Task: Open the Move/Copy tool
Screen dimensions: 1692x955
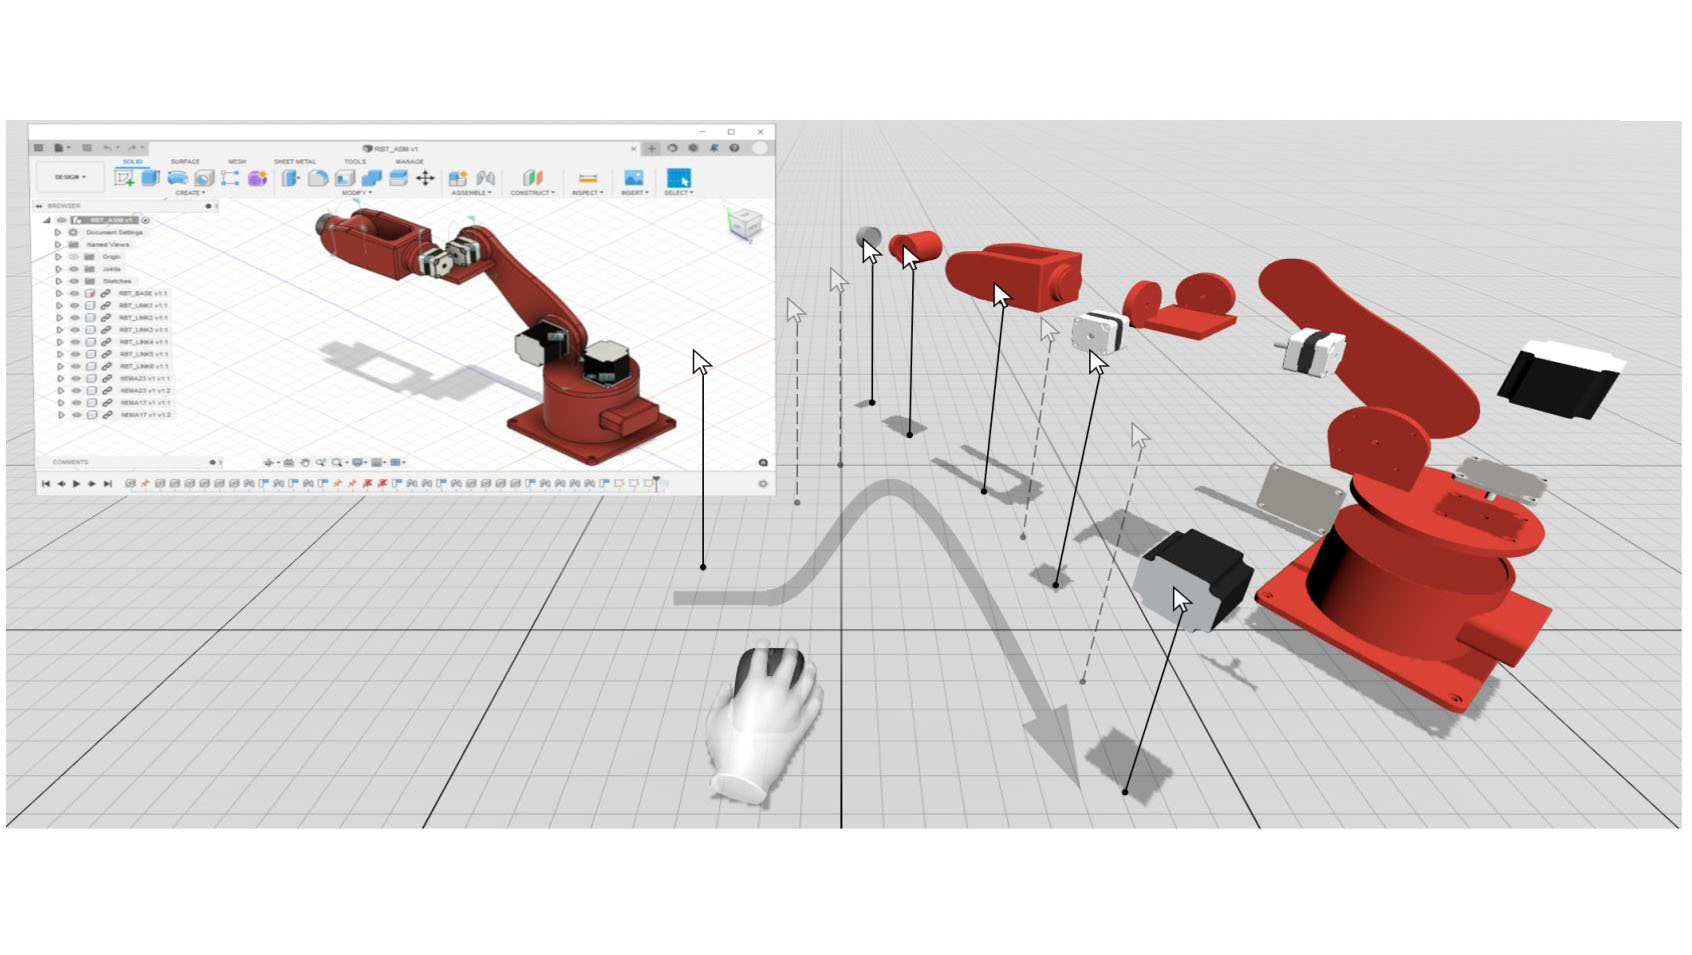Action: tap(423, 178)
